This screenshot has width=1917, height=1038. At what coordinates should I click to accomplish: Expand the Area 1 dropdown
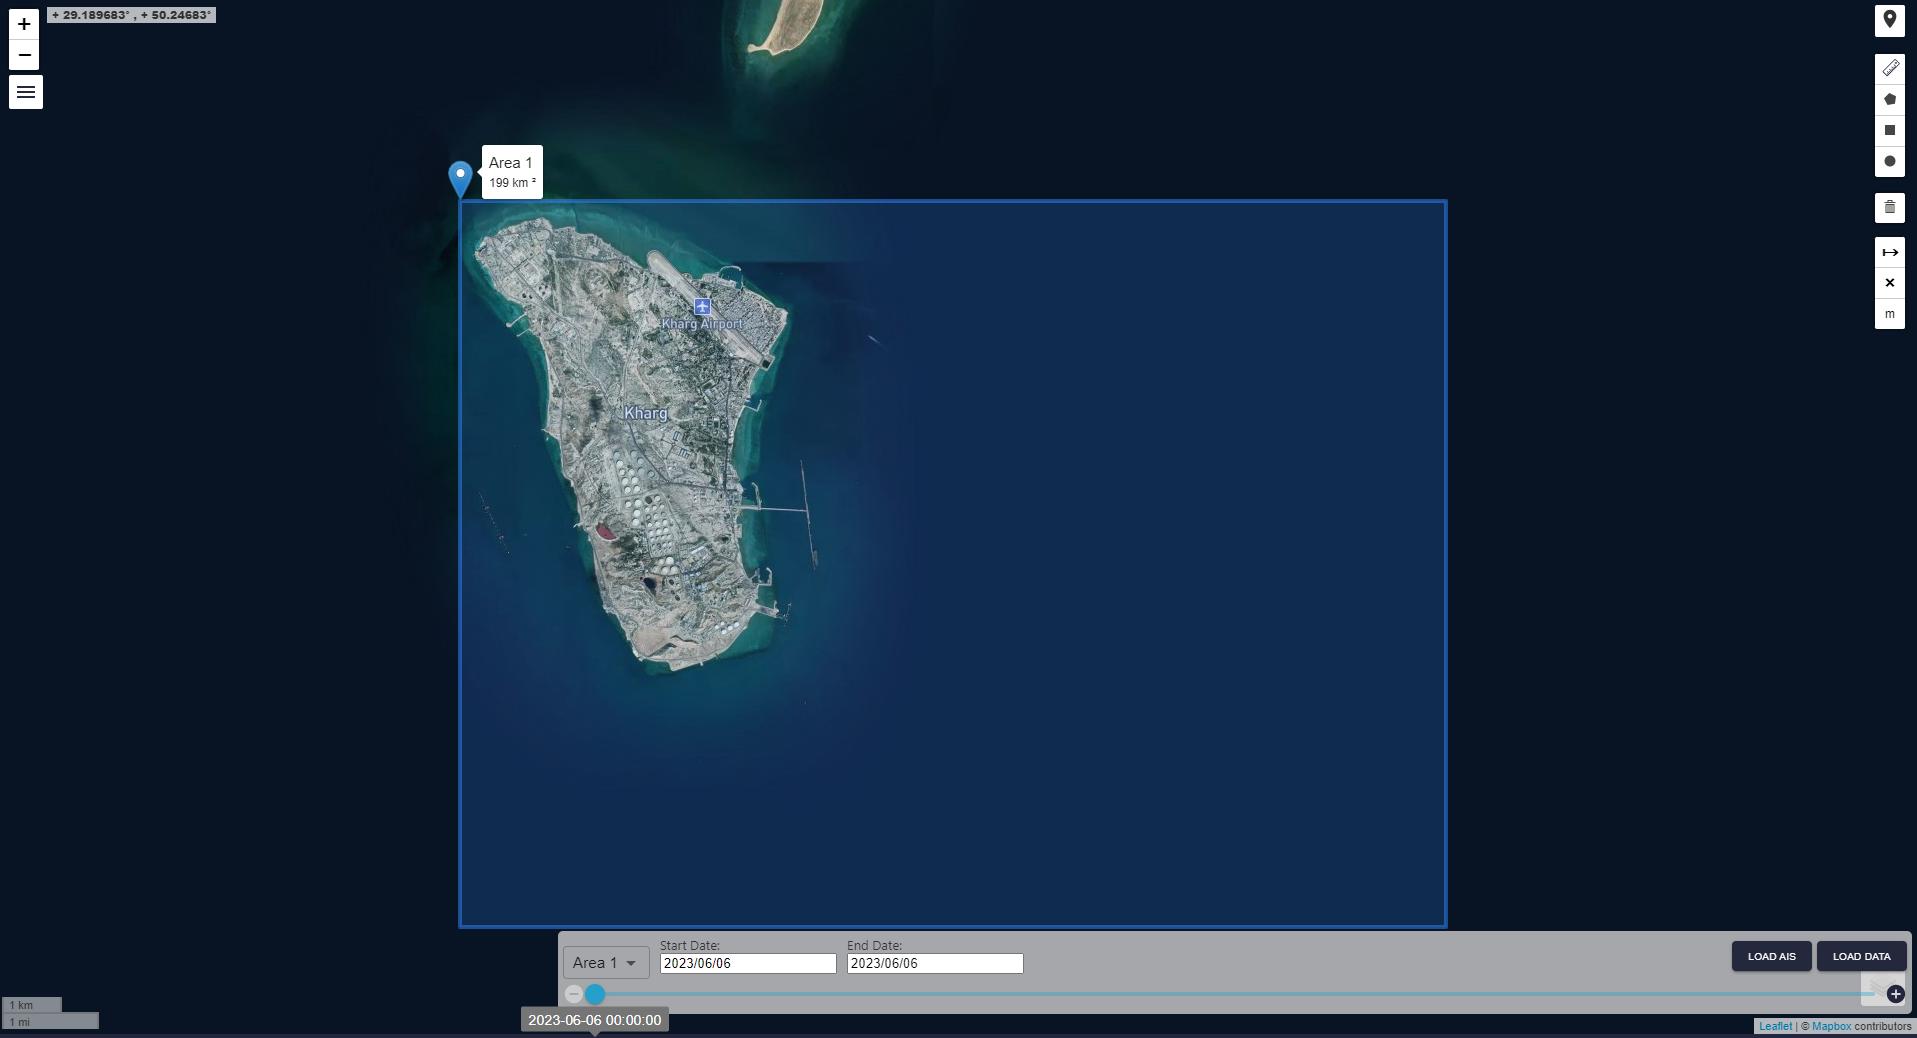pyautogui.click(x=605, y=962)
